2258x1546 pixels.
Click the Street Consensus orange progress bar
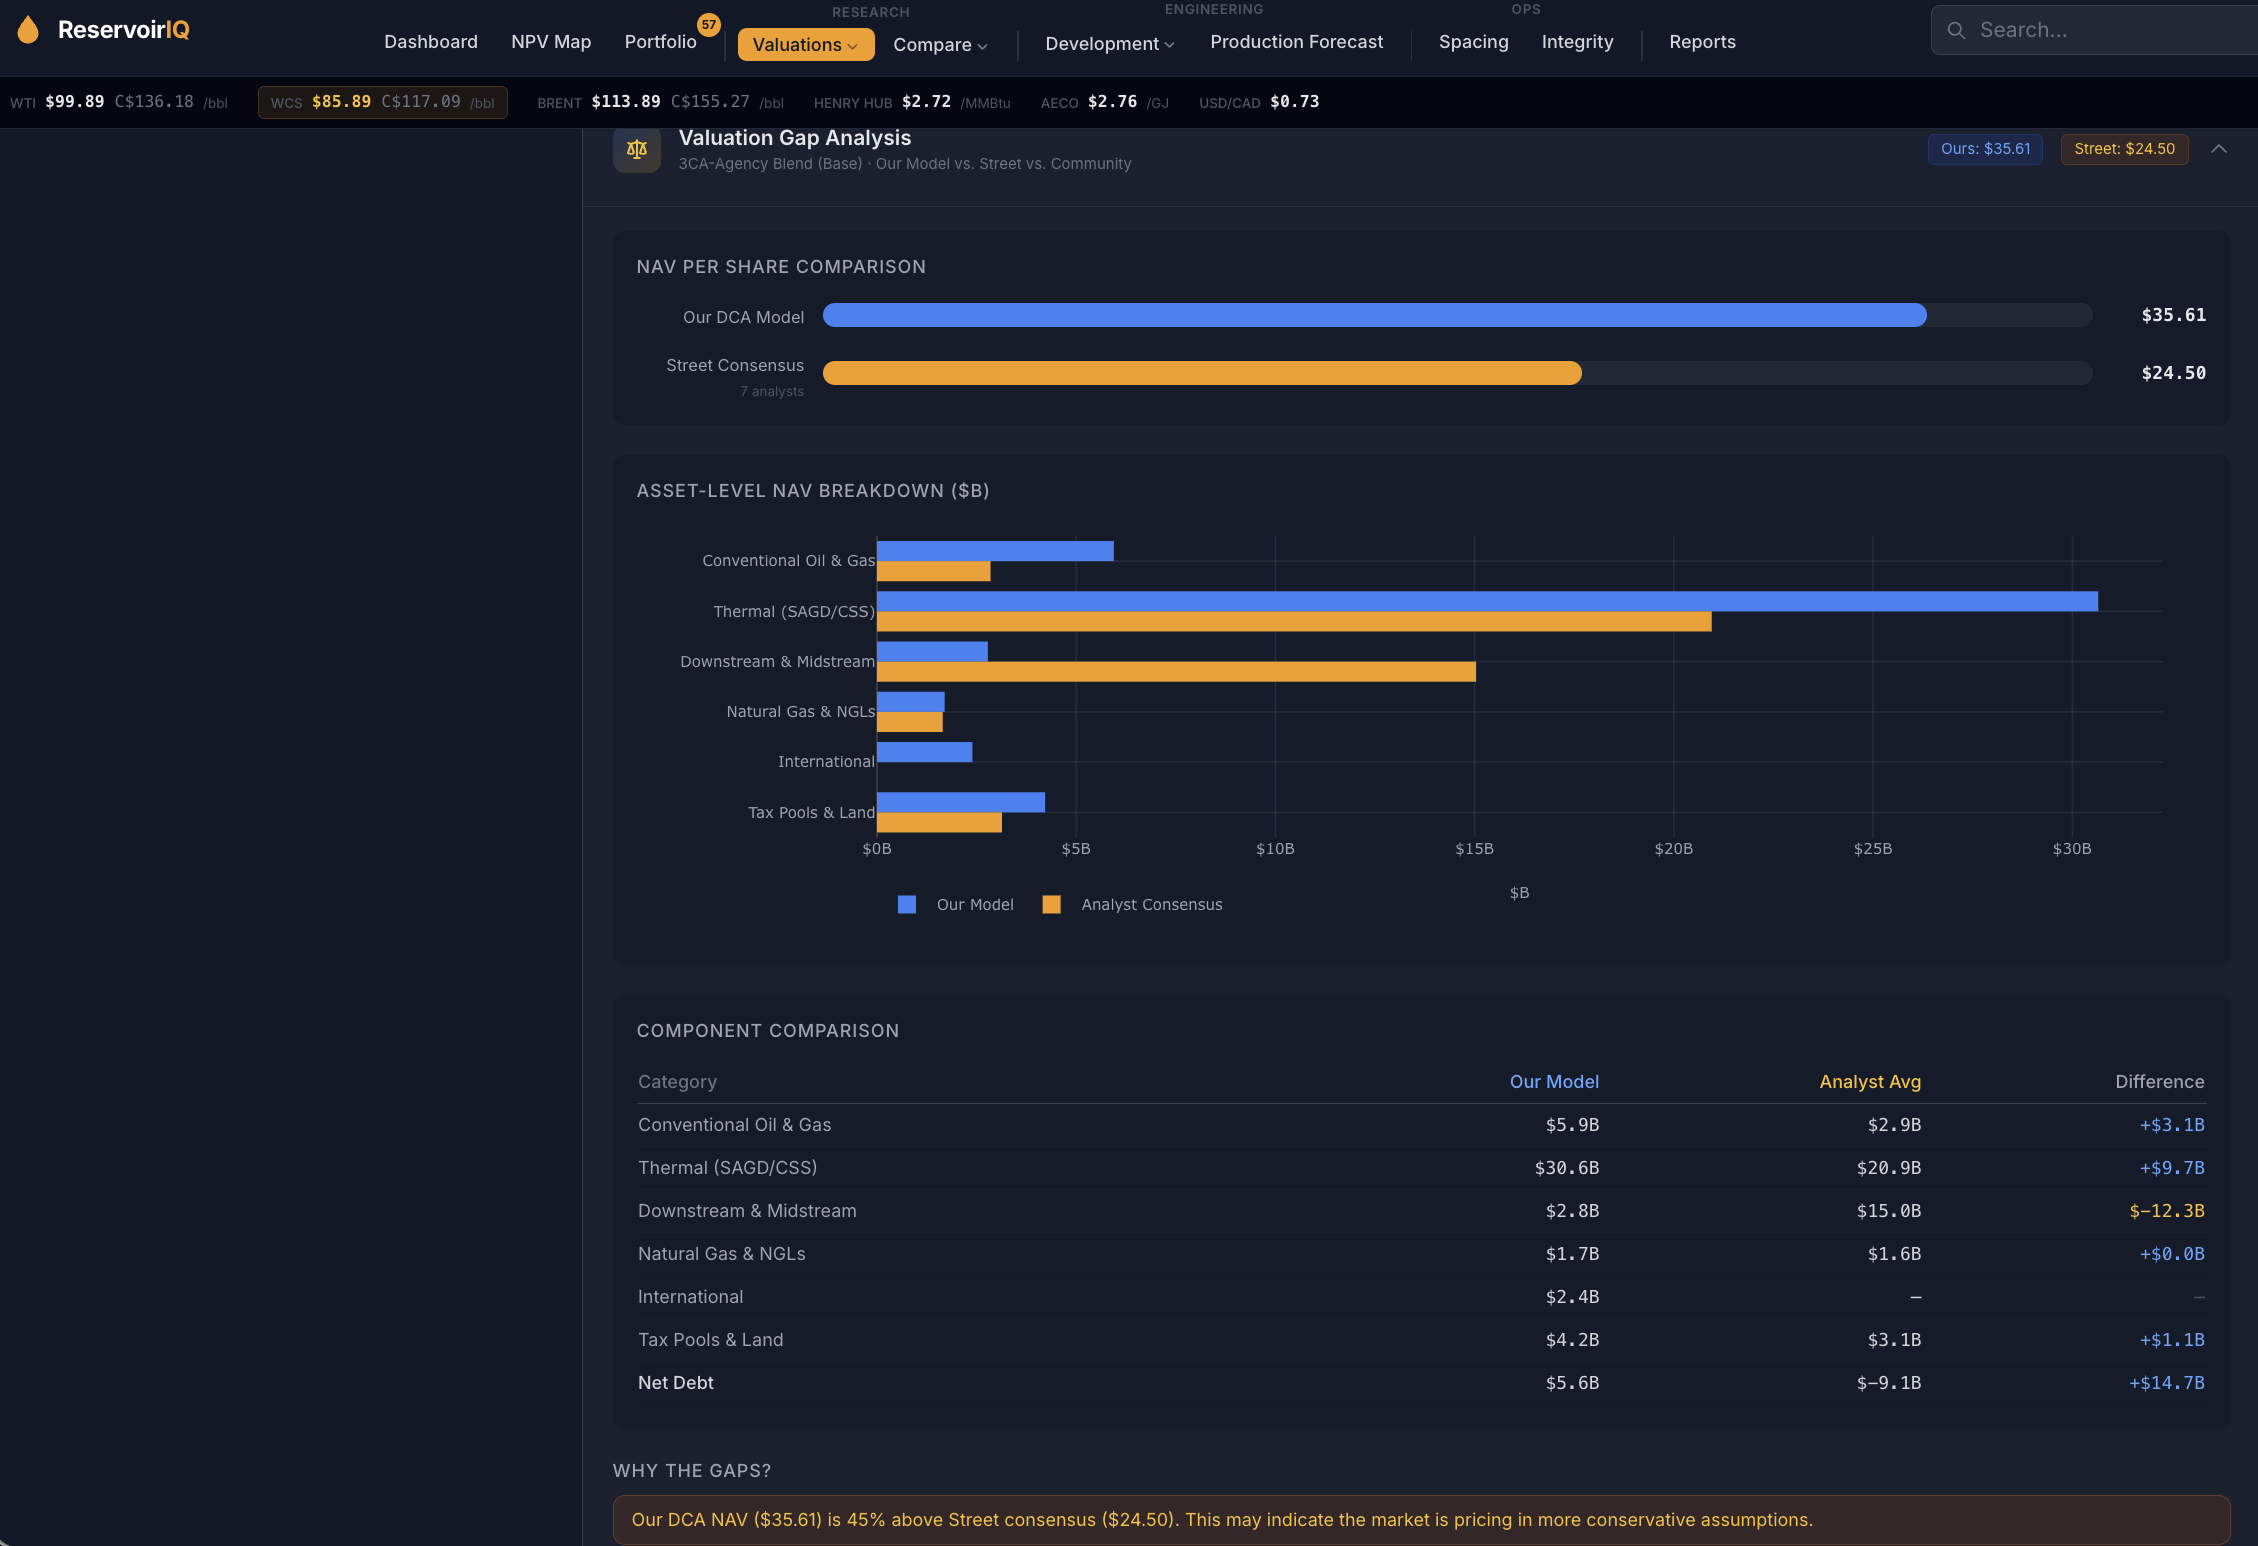1202,373
